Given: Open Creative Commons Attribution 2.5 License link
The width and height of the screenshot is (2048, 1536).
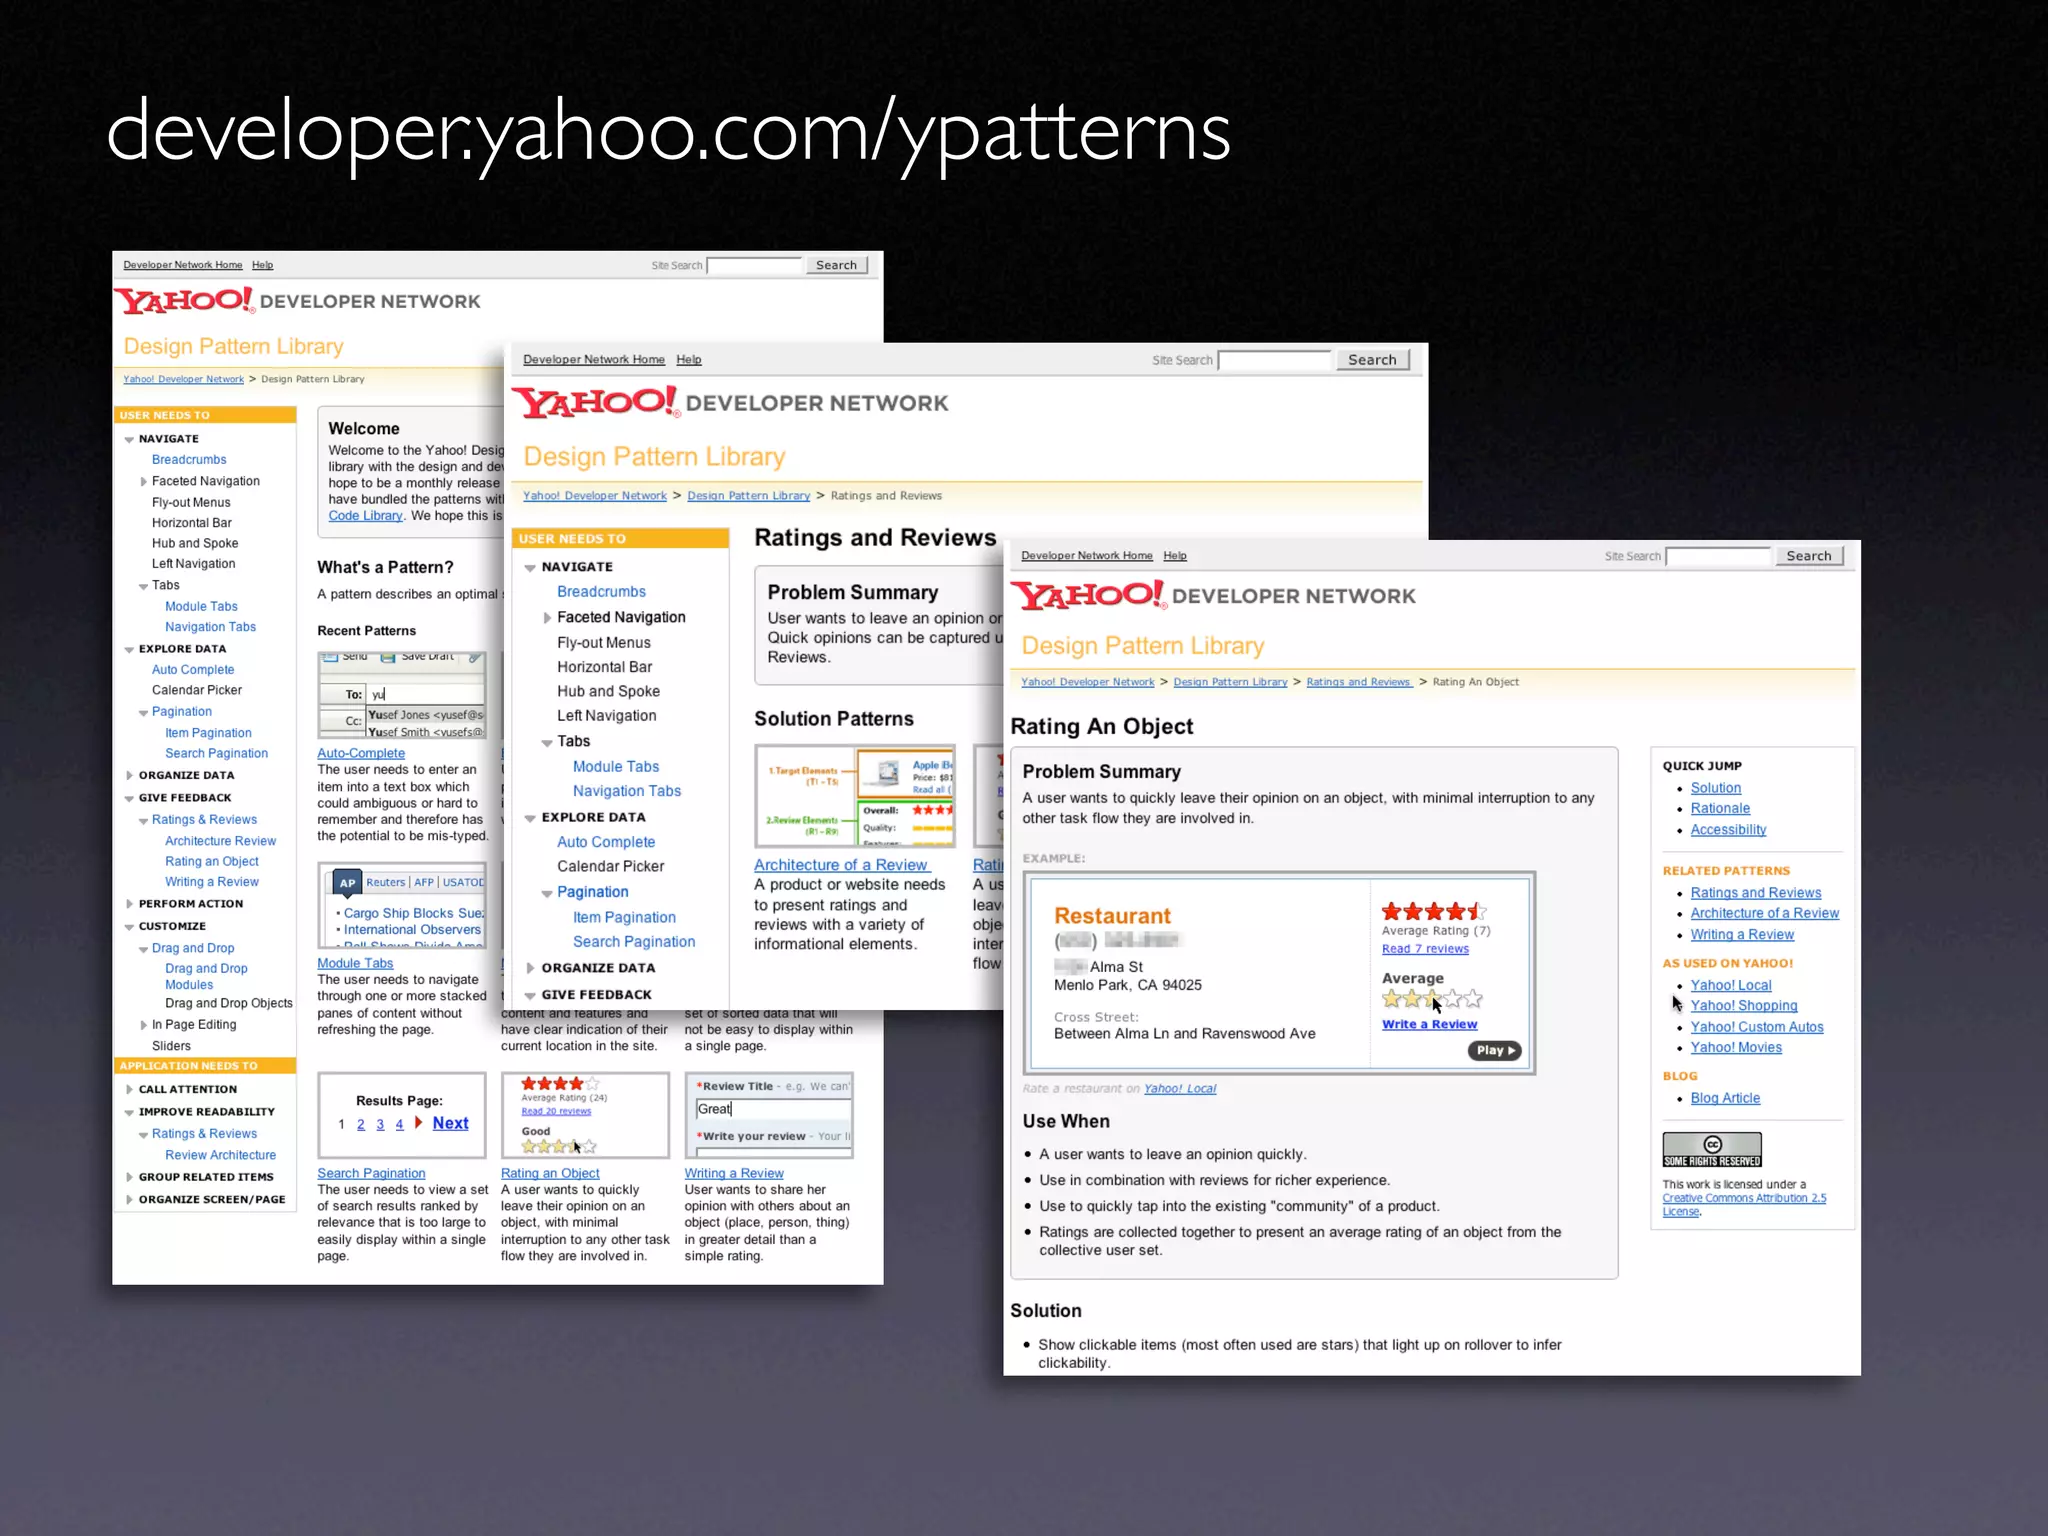Looking at the screenshot, I should click(x=1744, y=1204).
